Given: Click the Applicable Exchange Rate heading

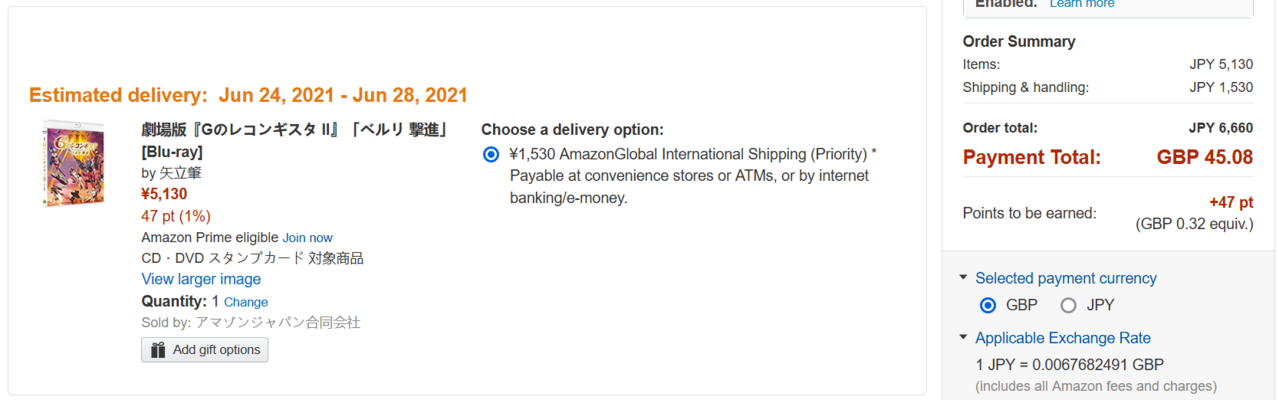Looking at the screenshot, I should (x=1062, y=338).
